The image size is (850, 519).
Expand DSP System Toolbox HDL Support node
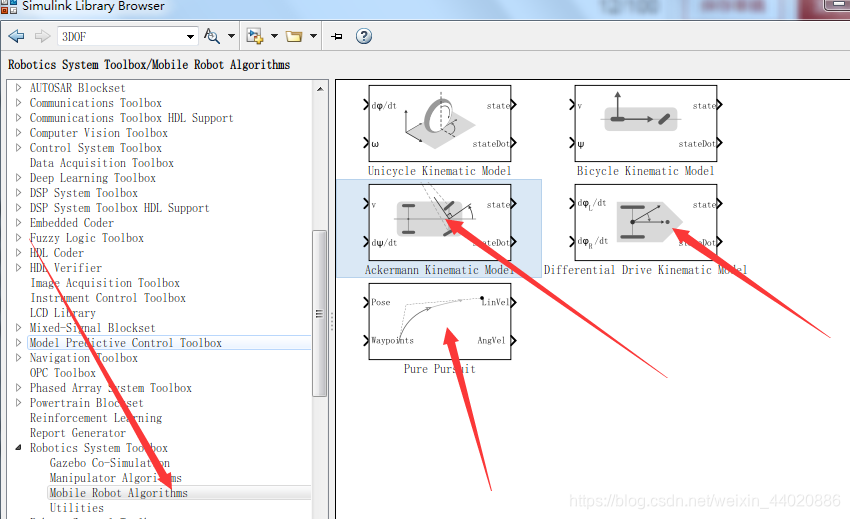(18, 208)
